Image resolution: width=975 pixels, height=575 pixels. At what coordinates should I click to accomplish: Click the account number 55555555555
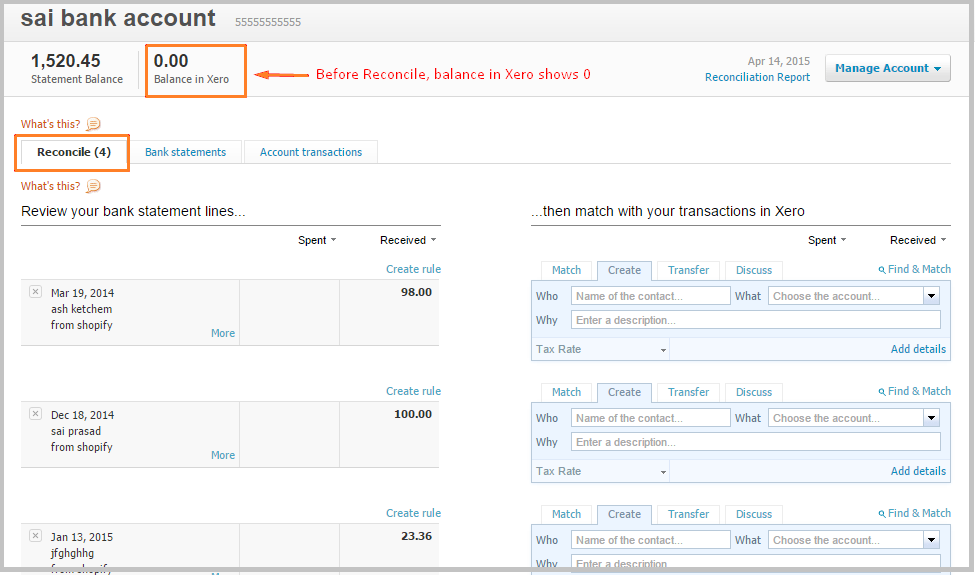pos(268,22)
